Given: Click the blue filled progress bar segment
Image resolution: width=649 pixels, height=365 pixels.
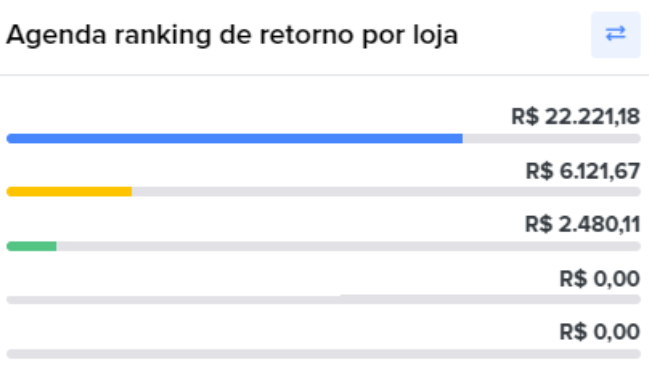Looking at the screenshot, I should [x=234, y=139].
